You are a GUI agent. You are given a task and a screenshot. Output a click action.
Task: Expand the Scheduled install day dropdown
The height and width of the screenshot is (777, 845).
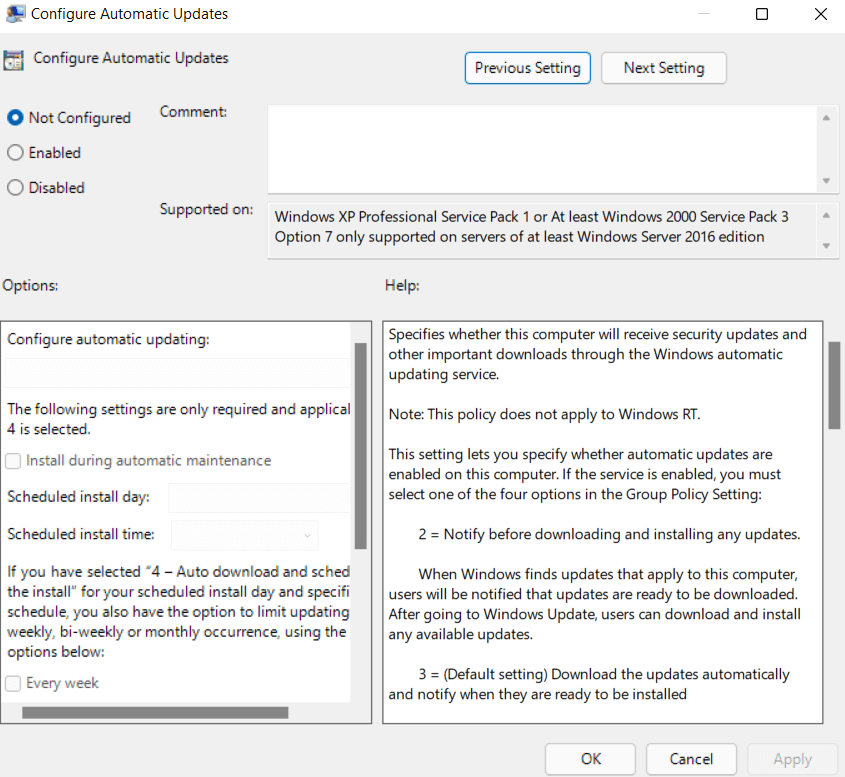click(x=258, y=498)
